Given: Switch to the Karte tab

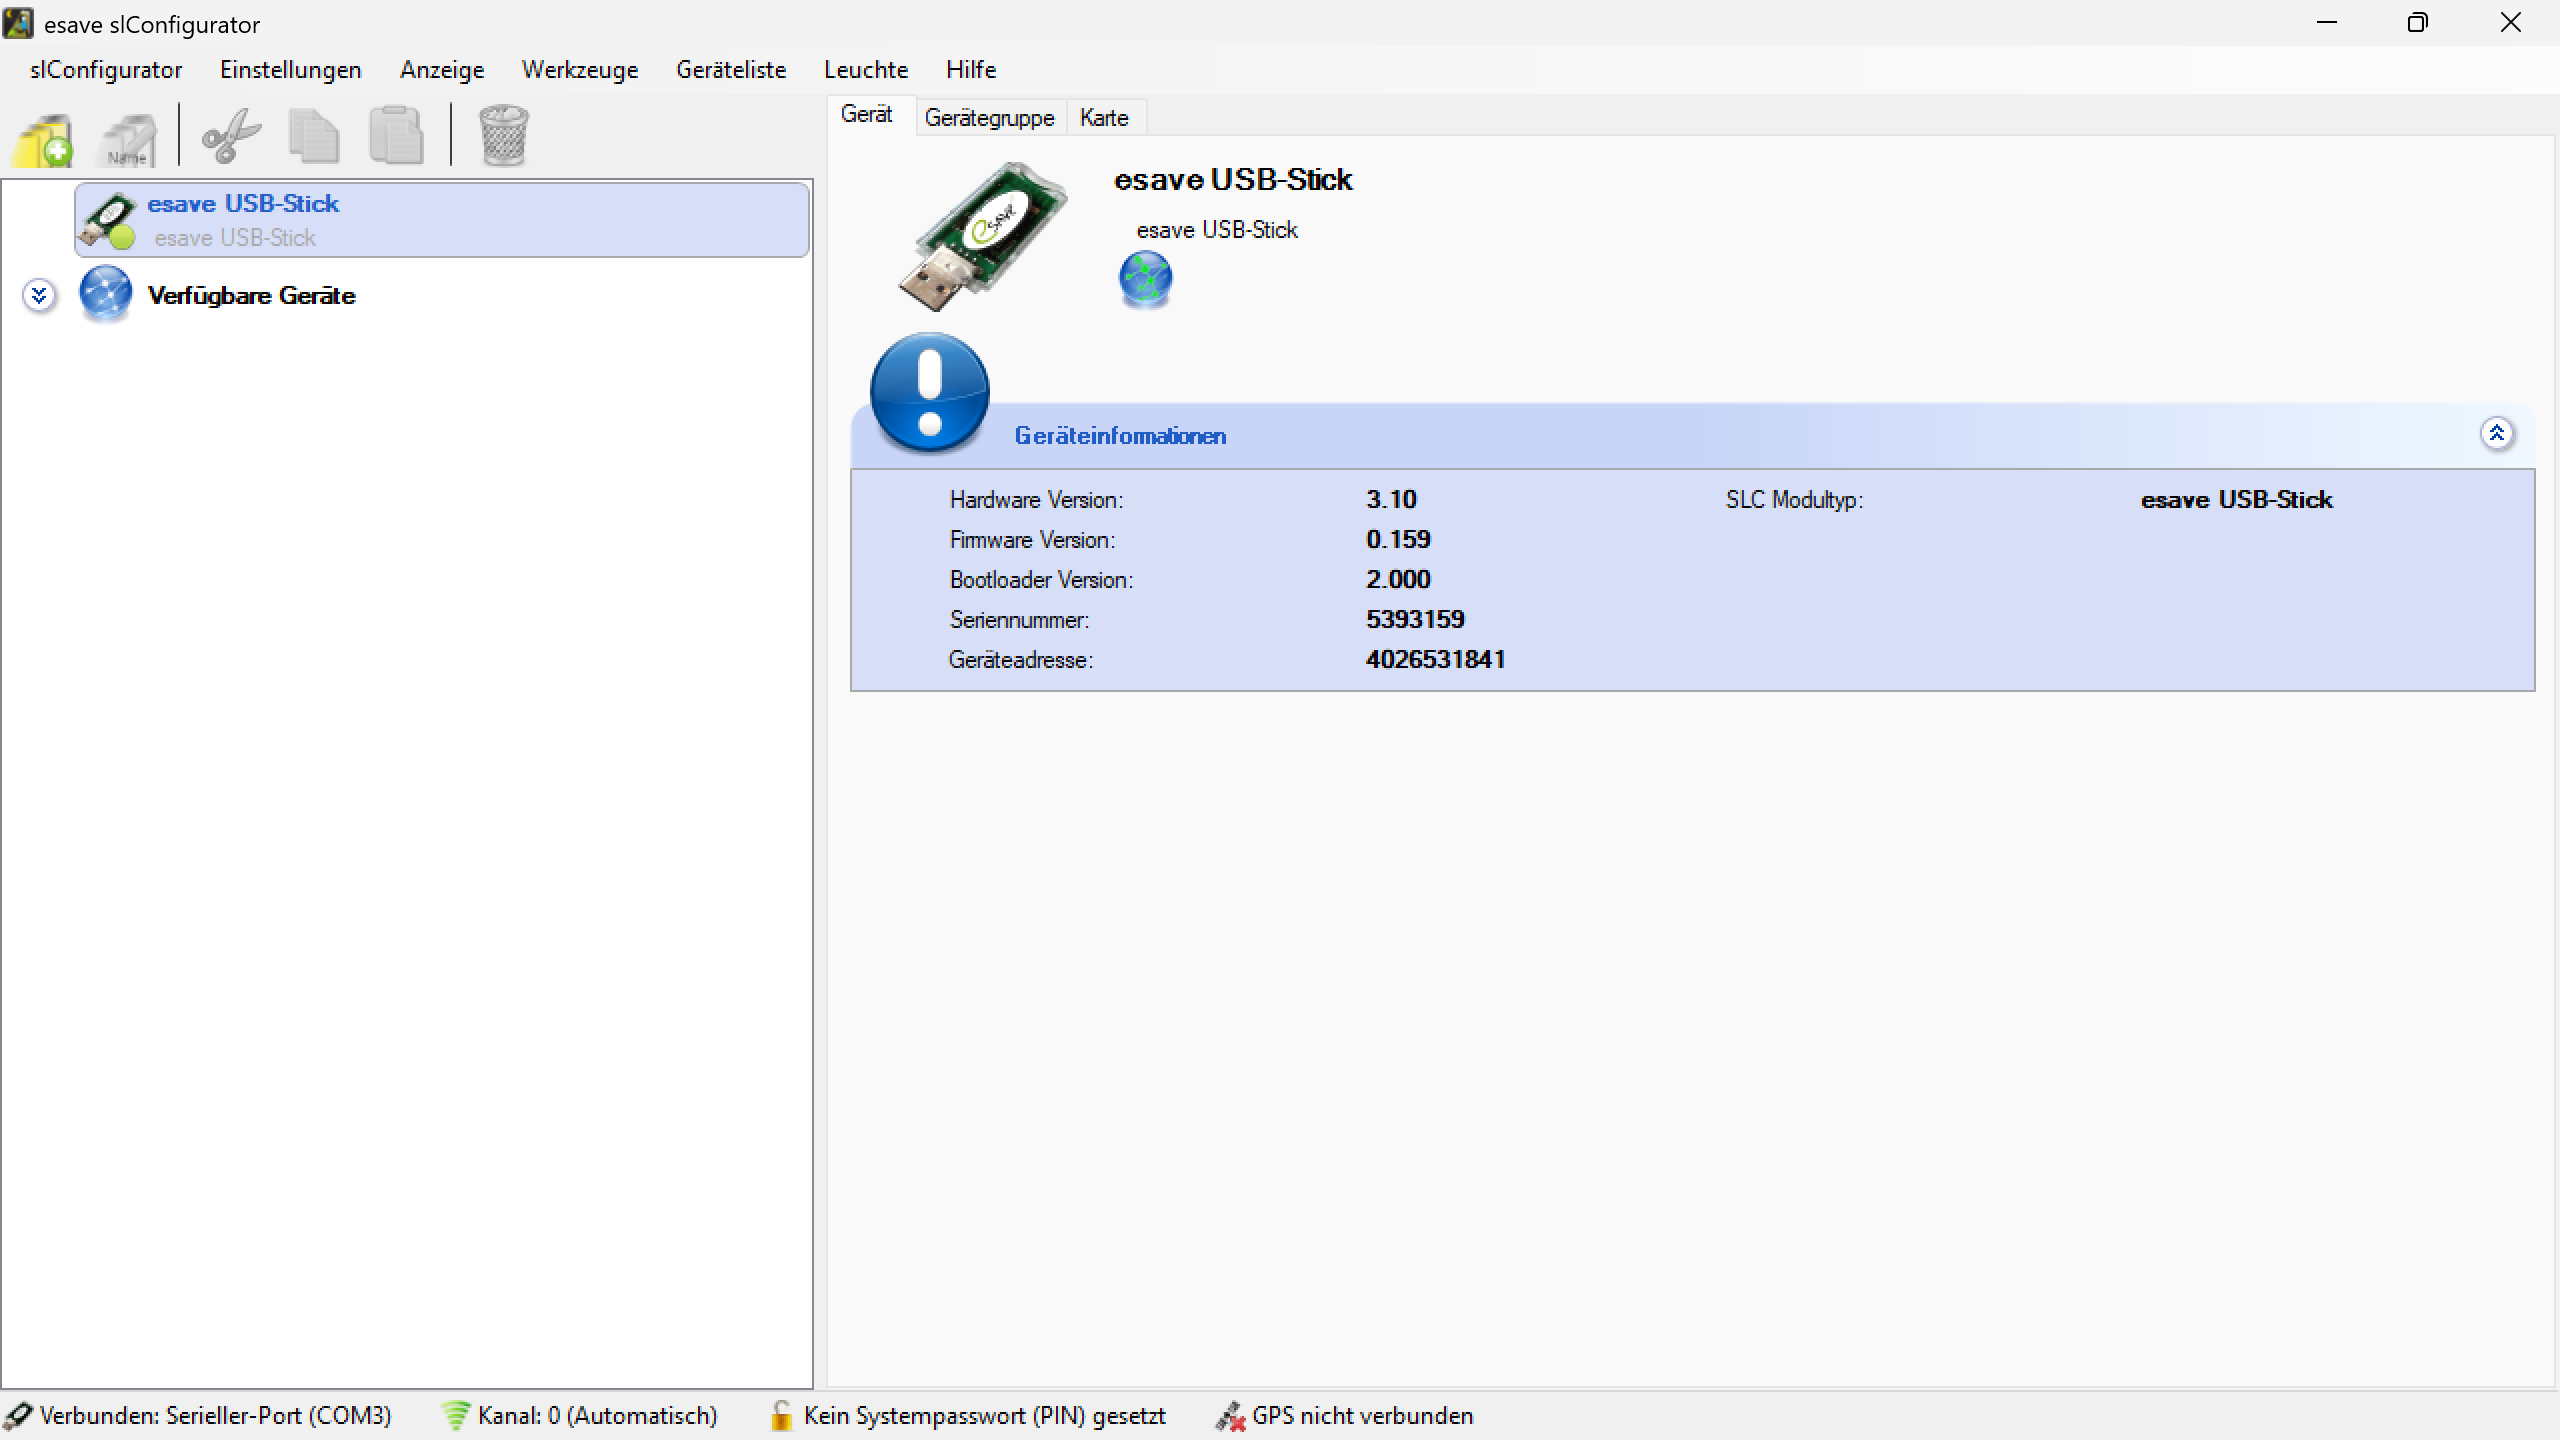Looking at the screenshot, I should [1104, 118].
